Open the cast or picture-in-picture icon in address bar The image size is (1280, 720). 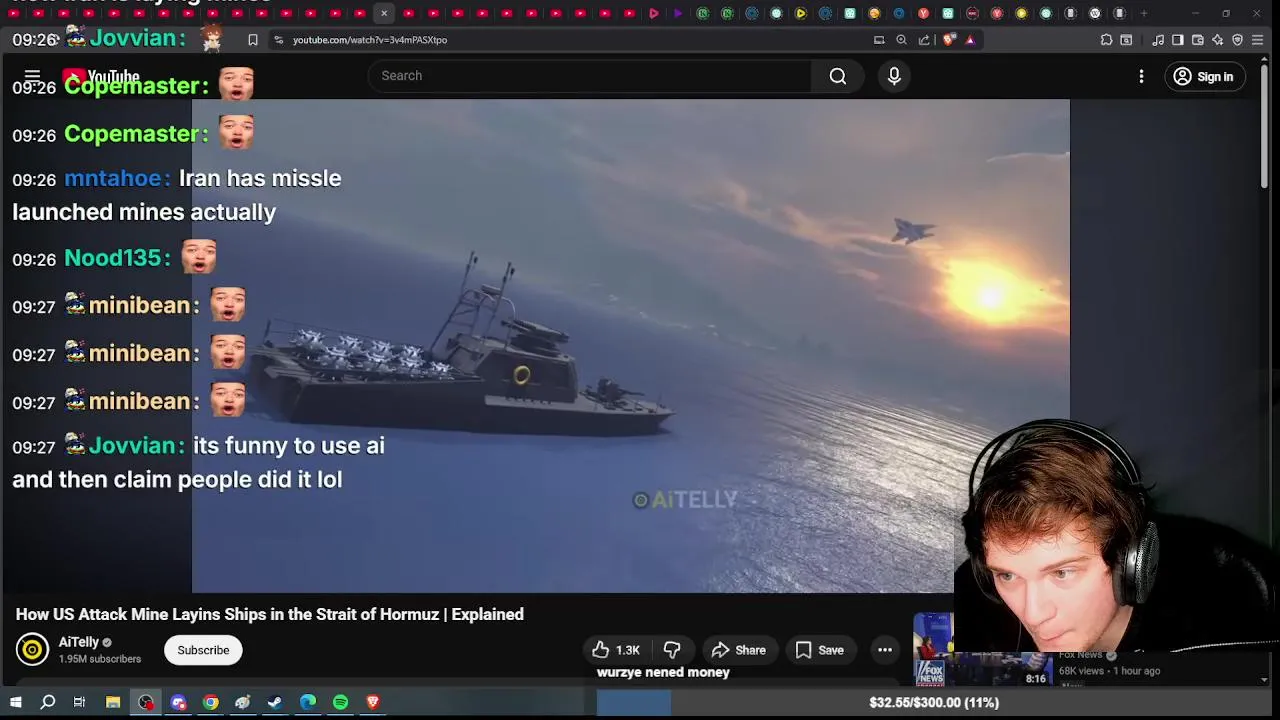[x=879, y=40]
